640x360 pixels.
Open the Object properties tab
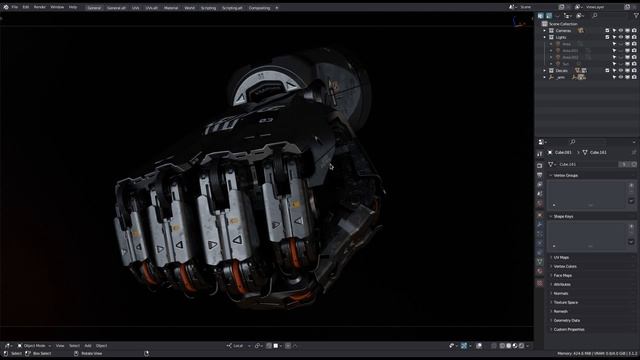540,215
